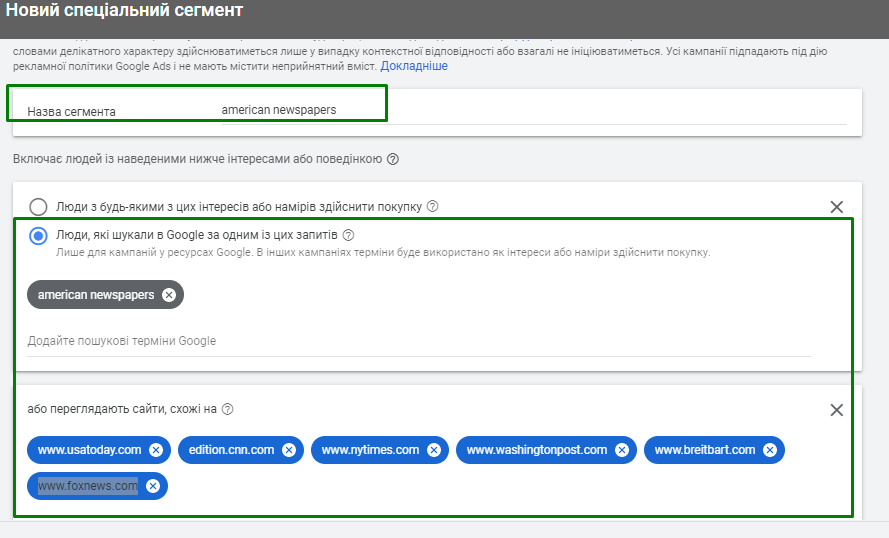Close the interests and search terms section
Screen dimensions: 889x538
coord(837,207)
